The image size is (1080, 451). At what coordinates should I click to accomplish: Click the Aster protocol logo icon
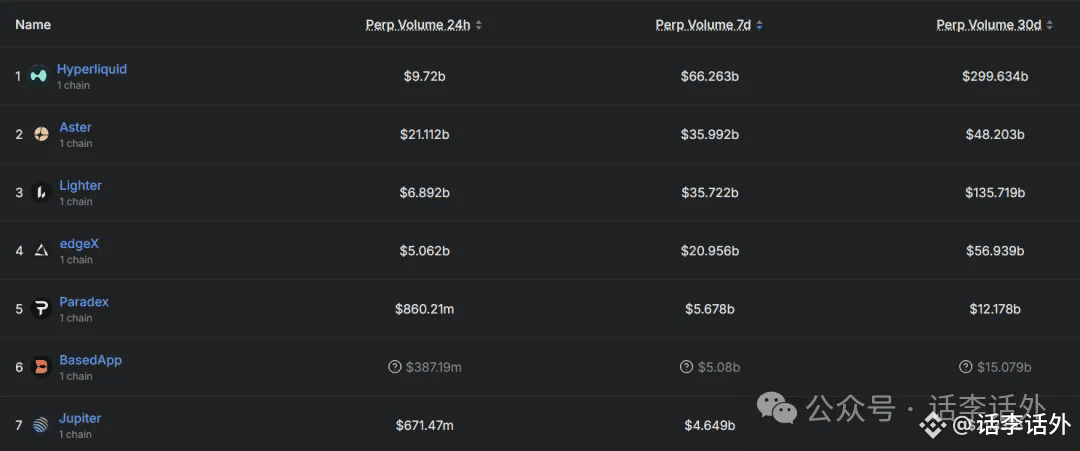41,134
